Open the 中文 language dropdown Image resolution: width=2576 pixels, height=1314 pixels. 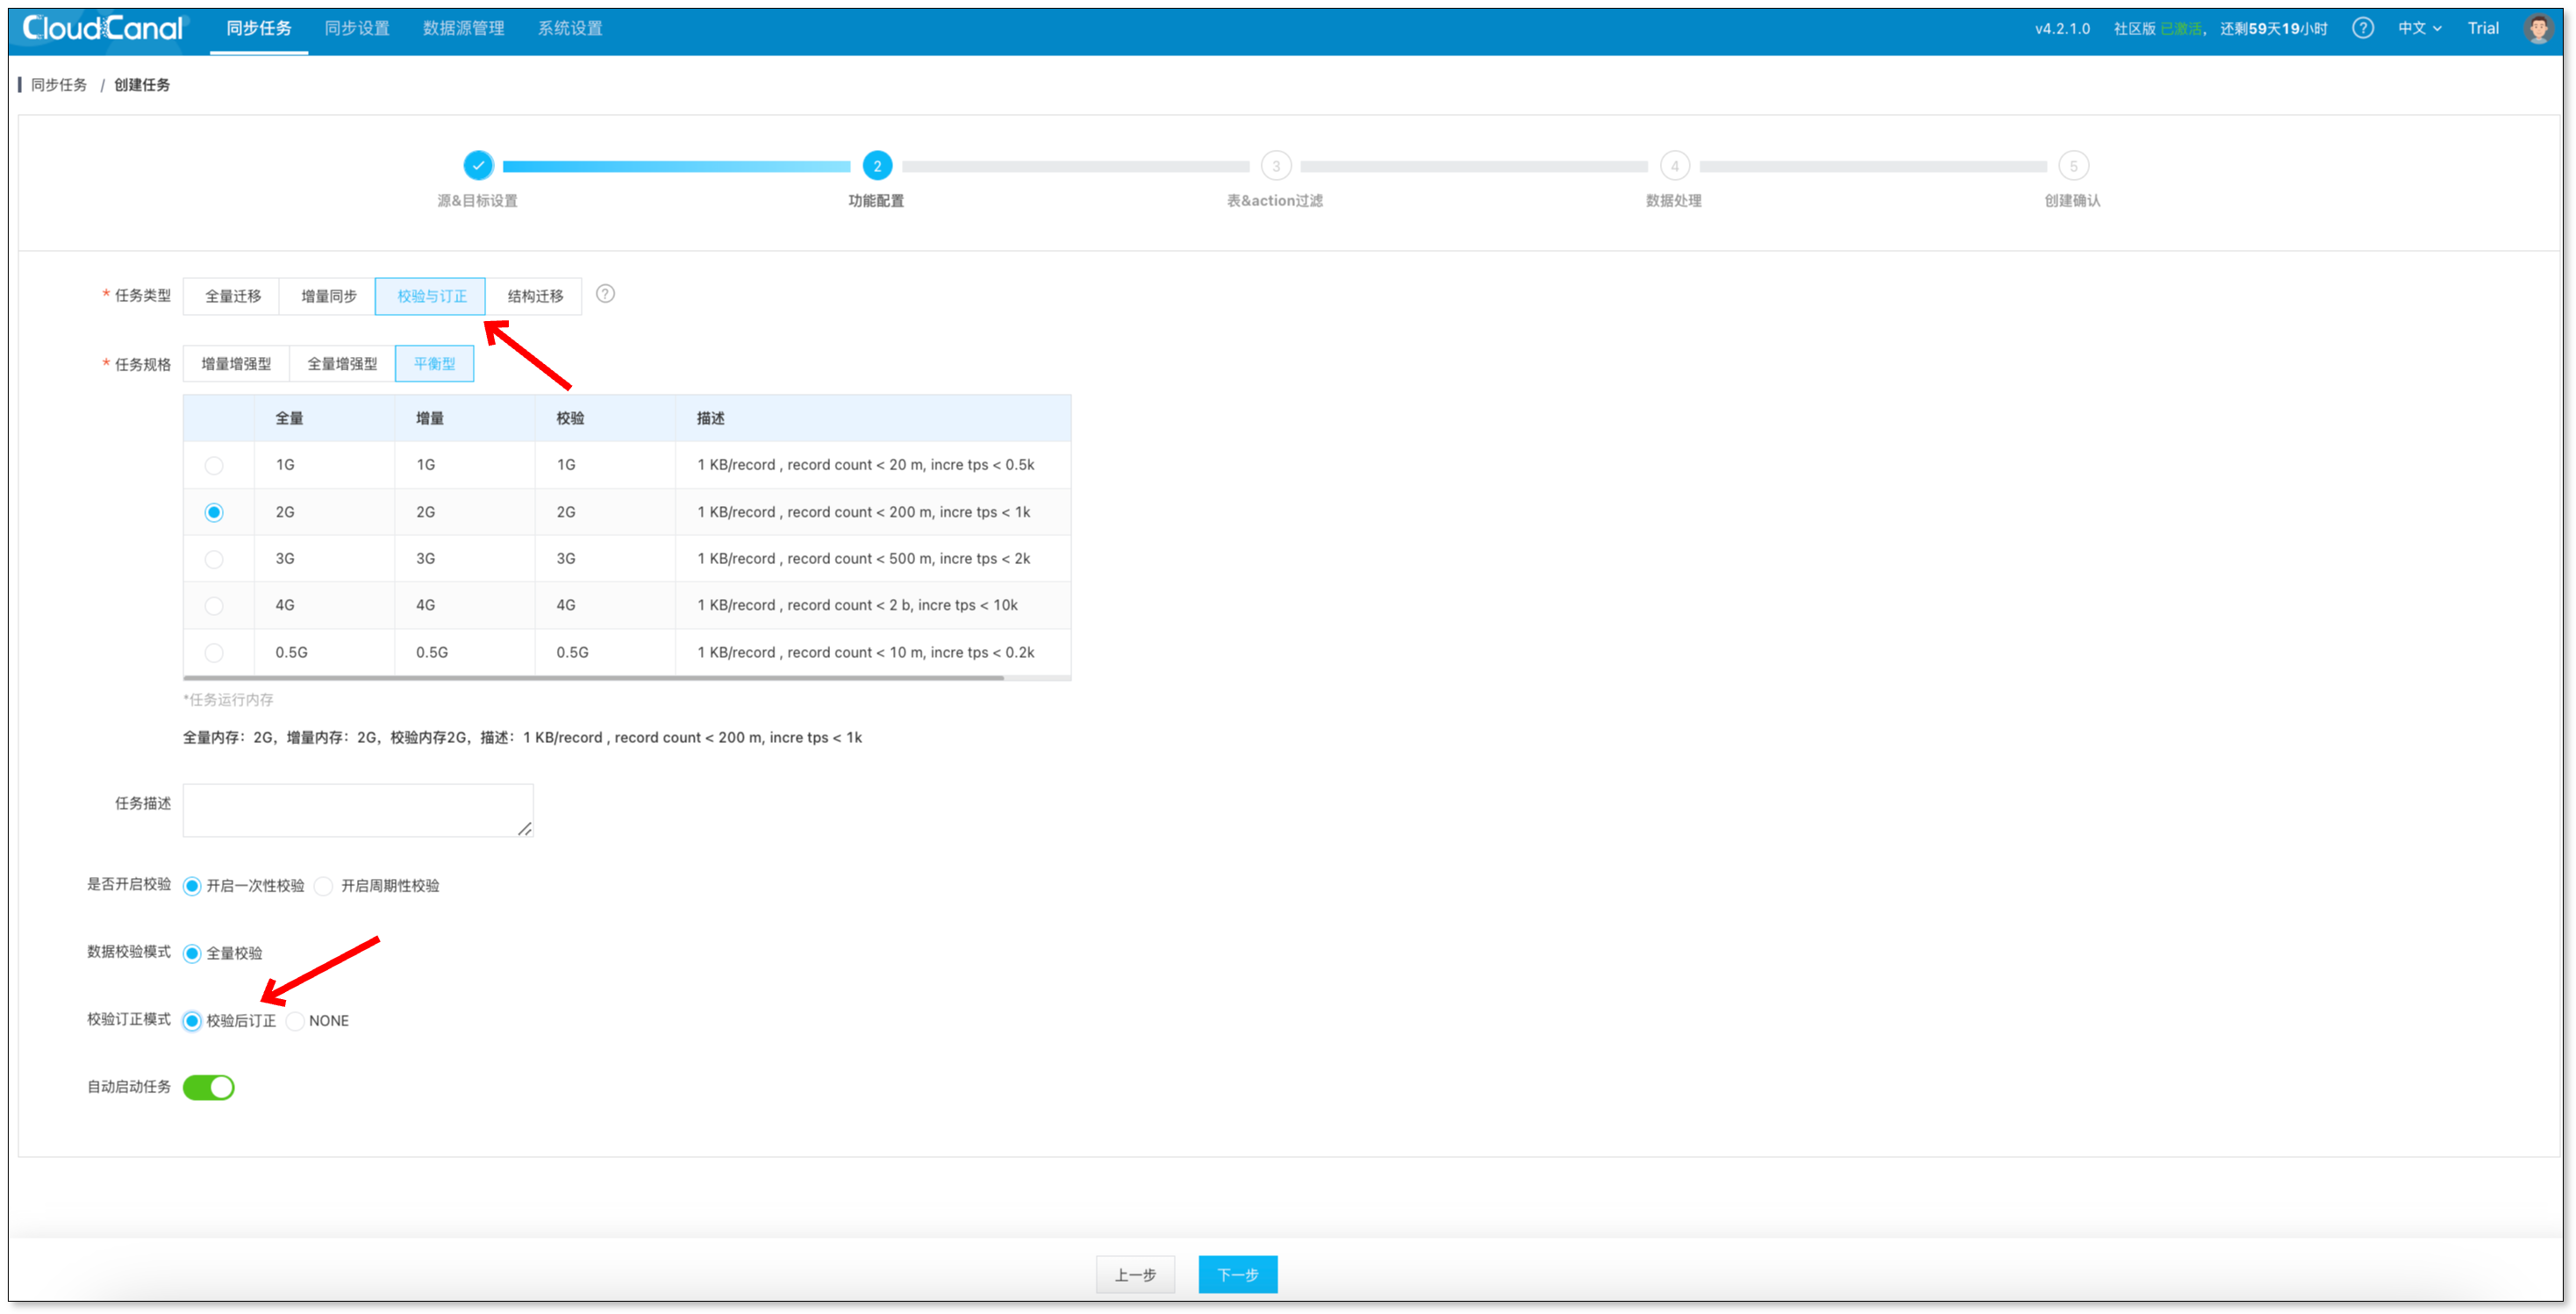click(2419, 28)
